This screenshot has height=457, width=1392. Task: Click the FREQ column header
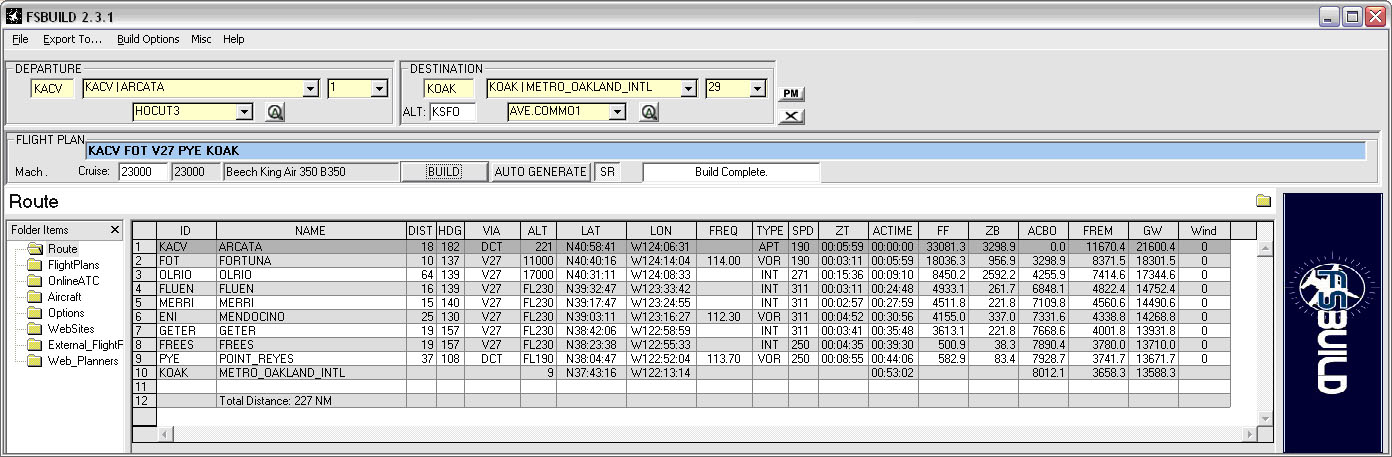point(724,231)
